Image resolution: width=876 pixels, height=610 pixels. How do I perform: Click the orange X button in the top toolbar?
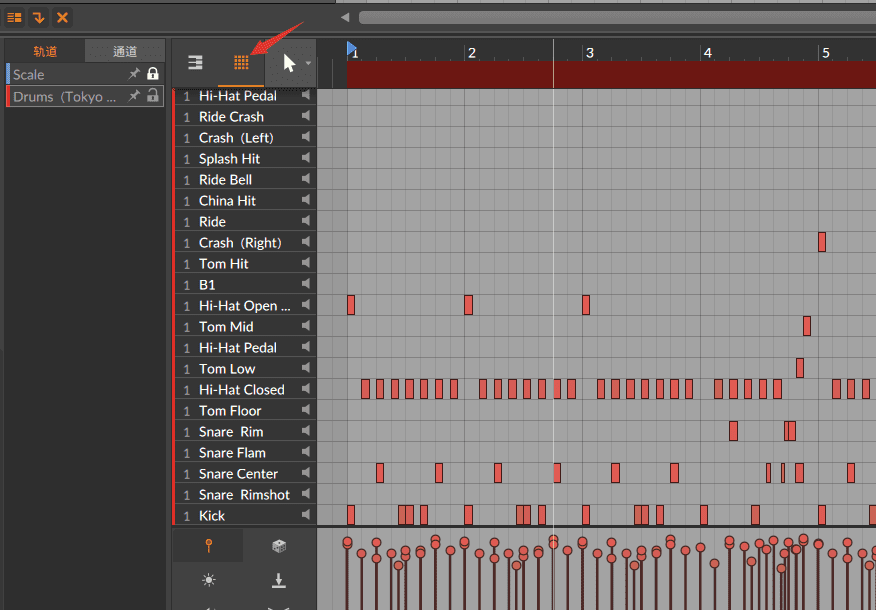(x=62, y=17)
